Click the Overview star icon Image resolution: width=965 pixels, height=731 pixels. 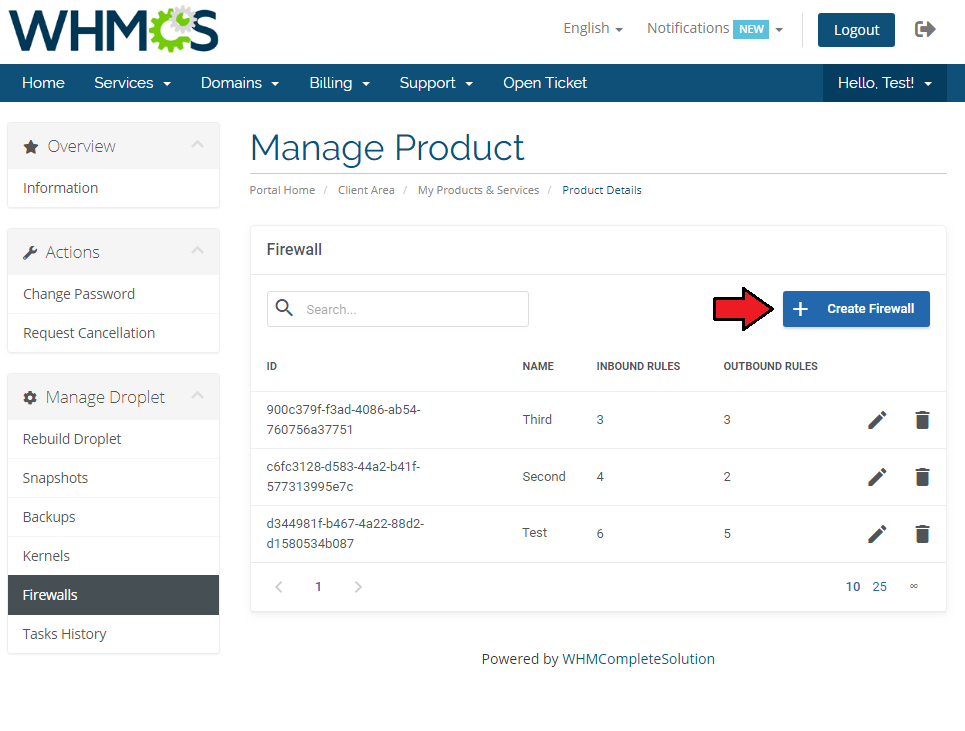click(x=31, y=147)
